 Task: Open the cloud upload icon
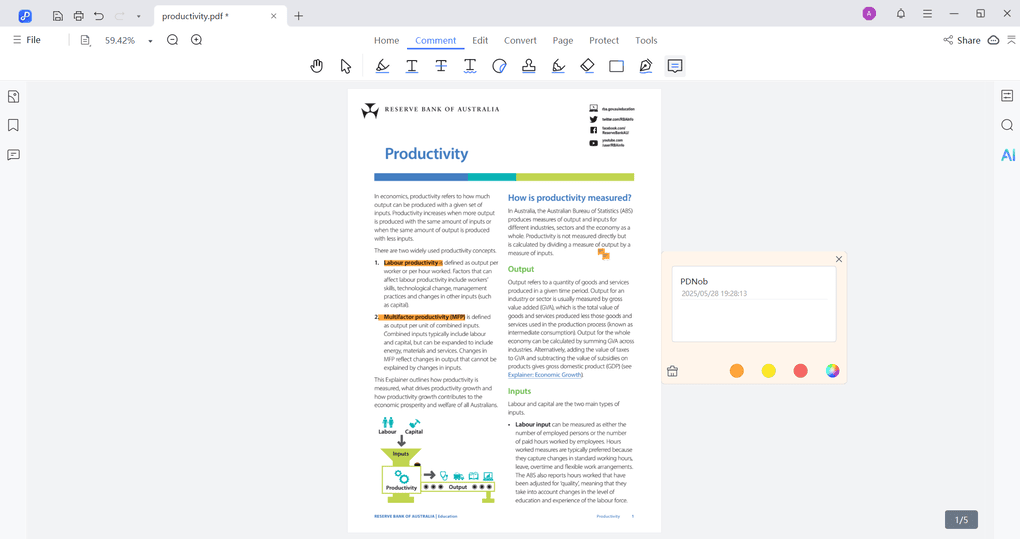[x=993, y=40]
